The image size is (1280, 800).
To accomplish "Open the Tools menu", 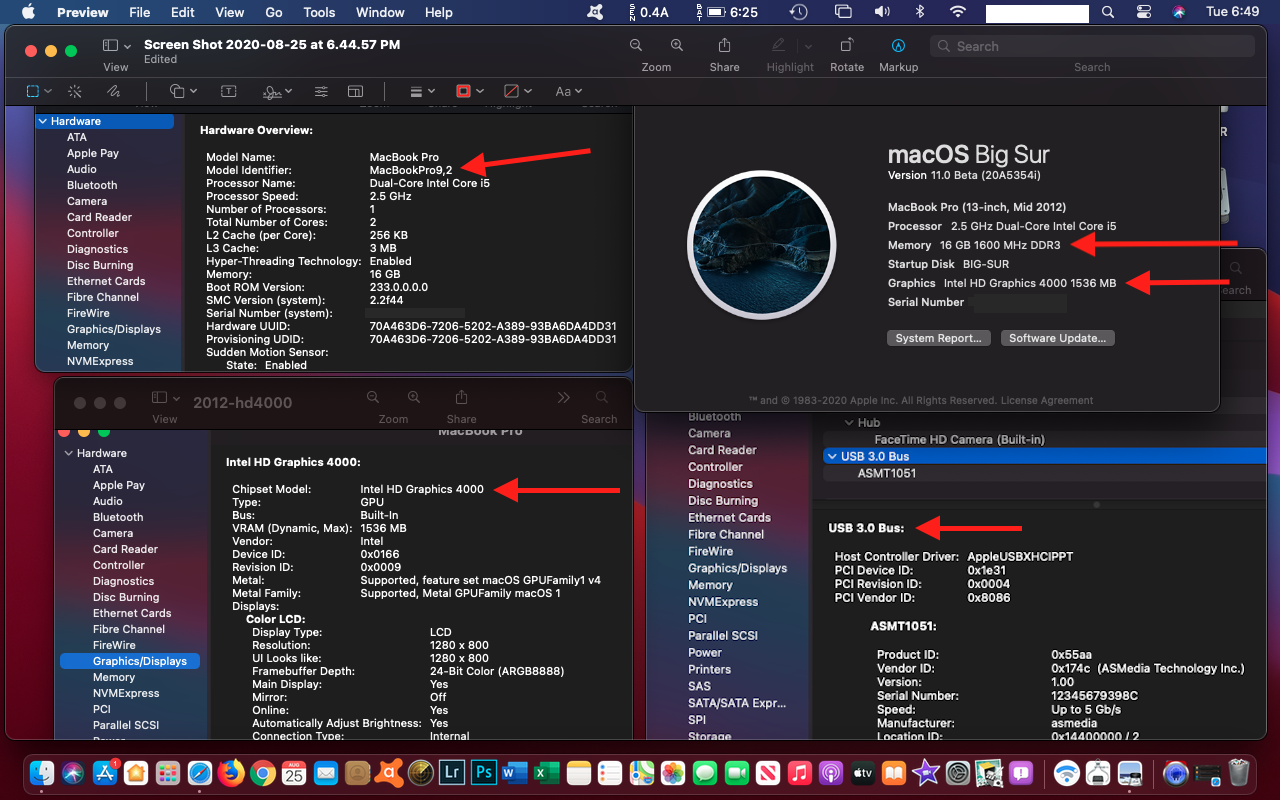I will click(319, 12).
